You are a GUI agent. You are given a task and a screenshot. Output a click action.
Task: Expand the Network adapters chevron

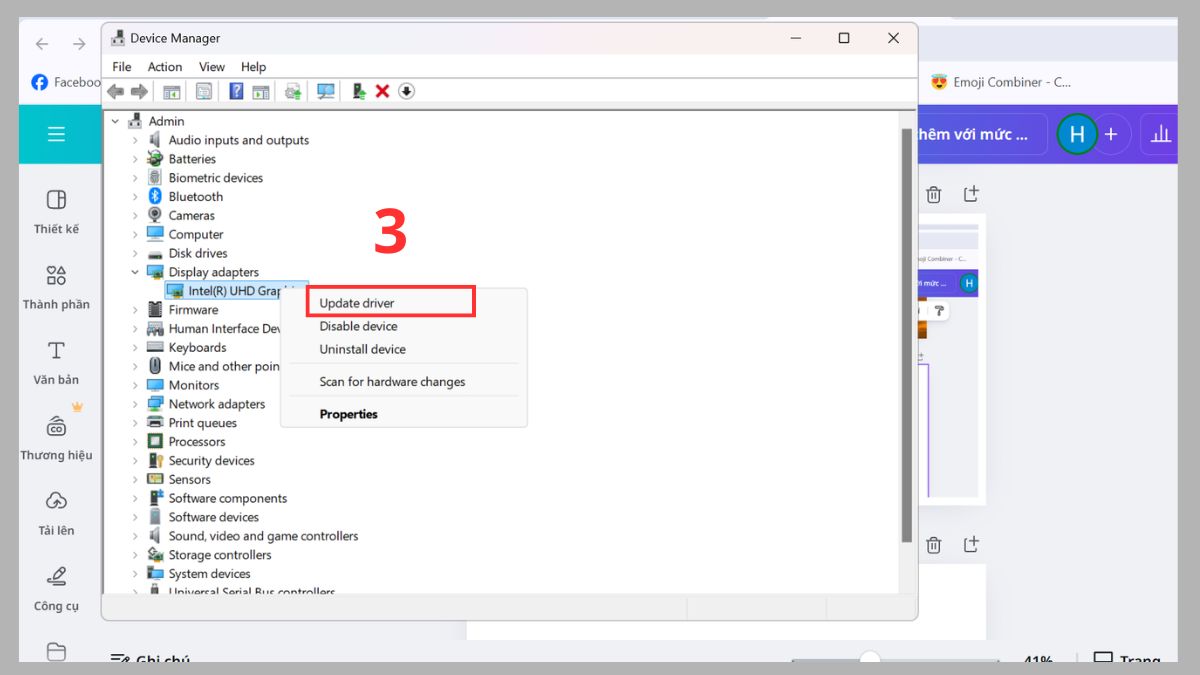tap(135, 404)
